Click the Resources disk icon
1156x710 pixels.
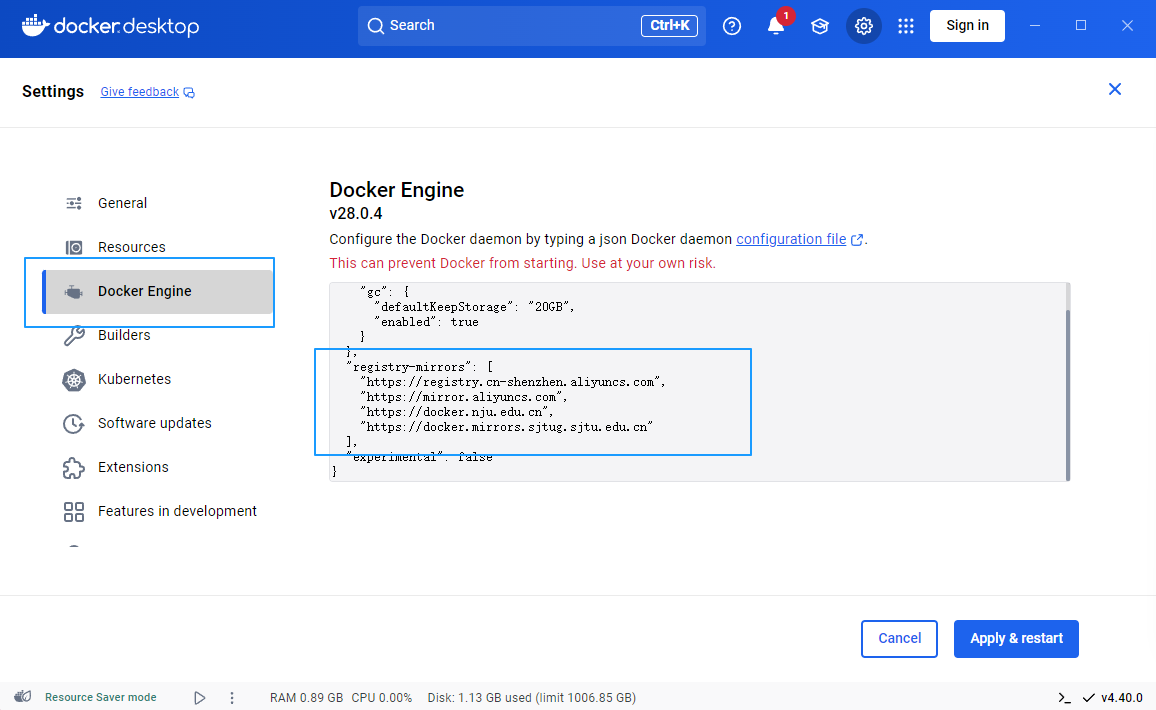pyautogui.click(x=74, y=248)
